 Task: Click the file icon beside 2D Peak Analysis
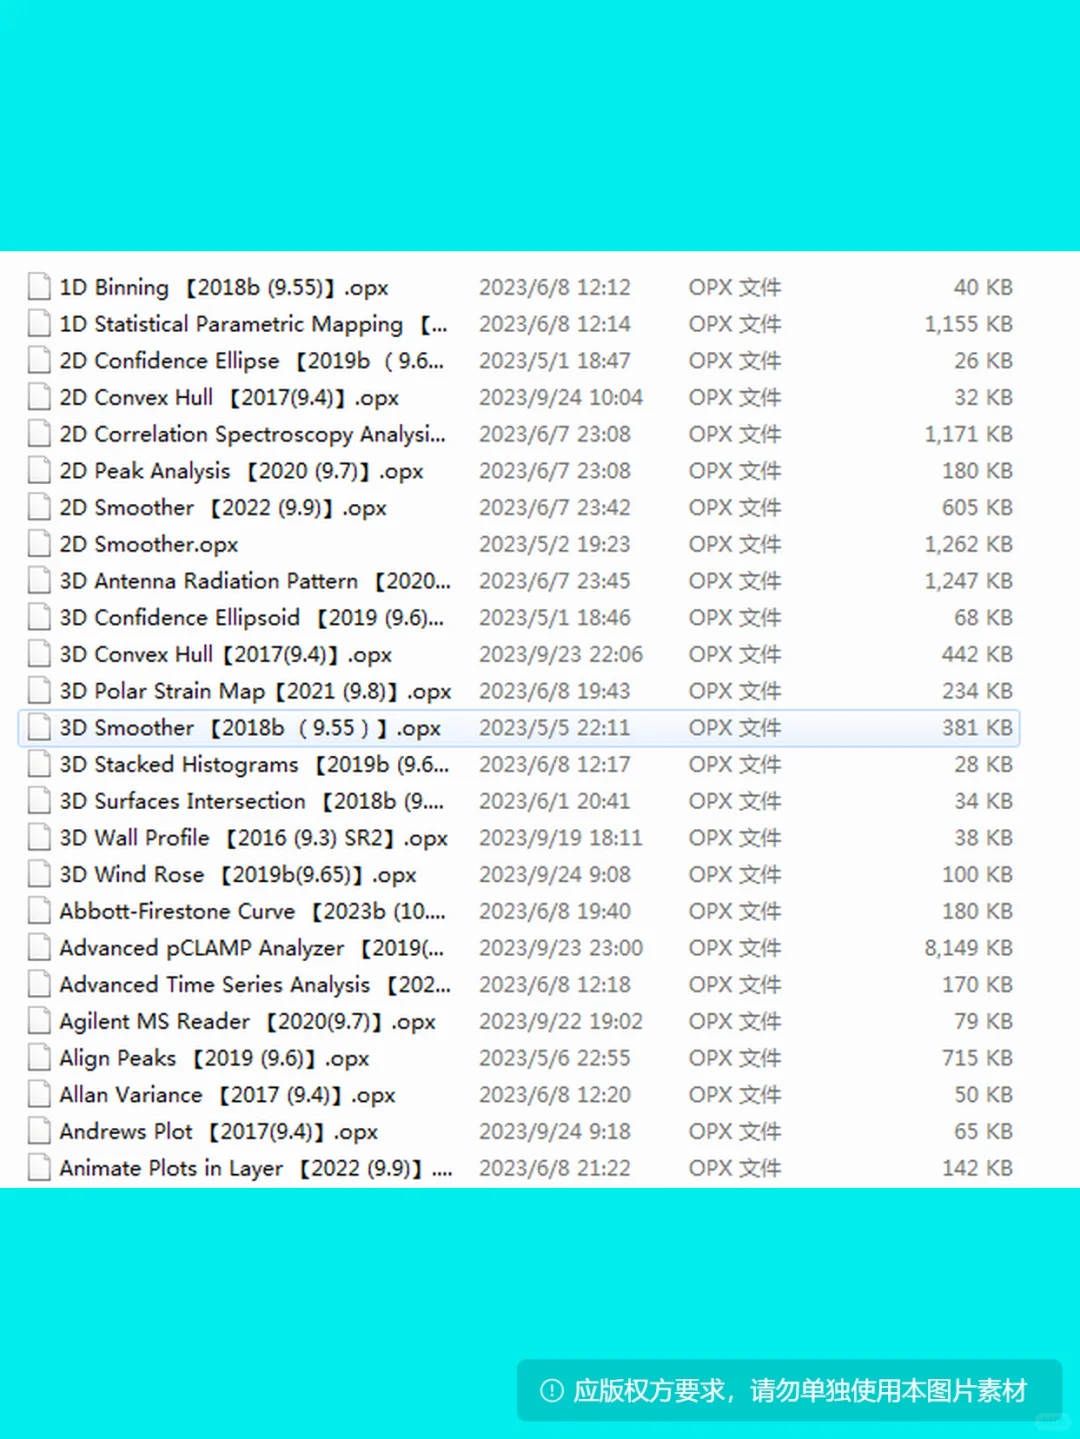39,471
